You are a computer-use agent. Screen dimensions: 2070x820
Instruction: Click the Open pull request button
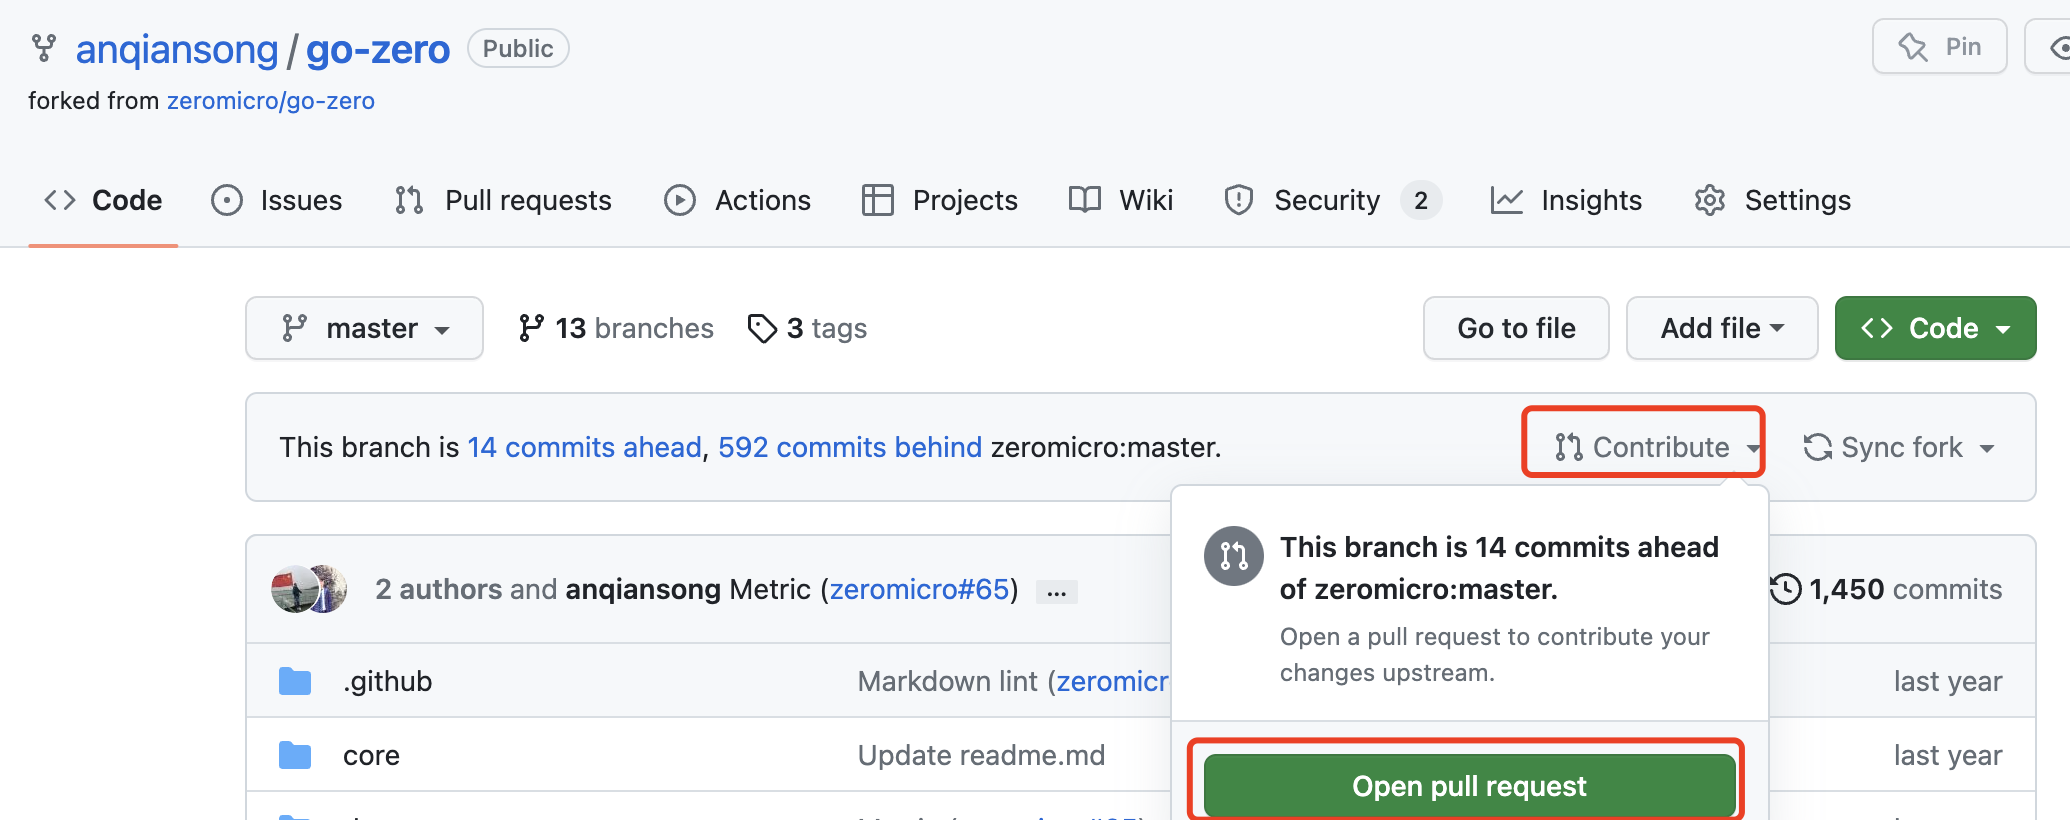click(x=1468, y=786)
